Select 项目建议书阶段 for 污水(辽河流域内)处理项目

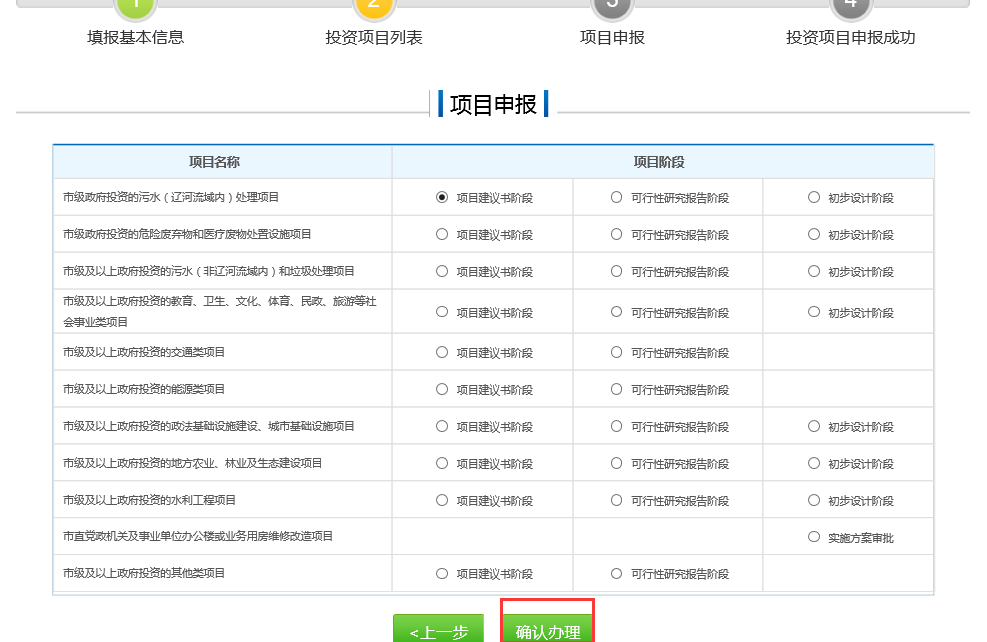point(442,197)
